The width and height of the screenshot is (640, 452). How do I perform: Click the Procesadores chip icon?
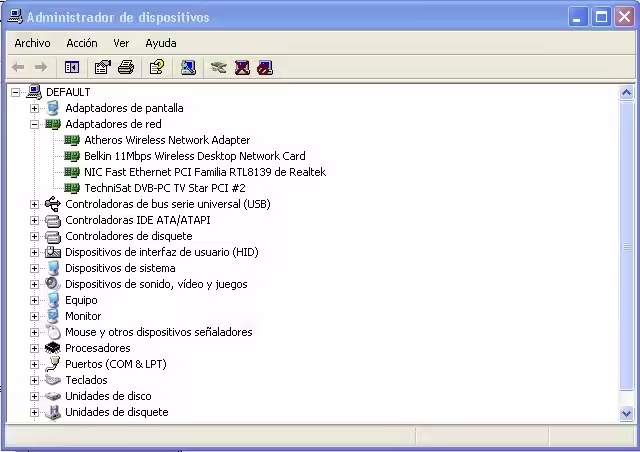53,348
